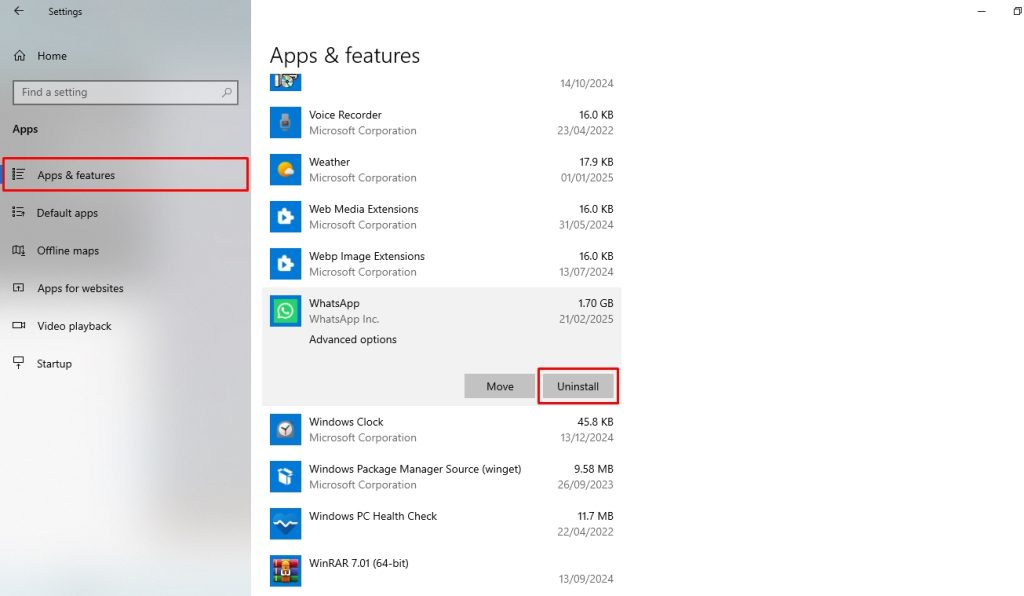The height and width of the screenshot is (596, 1024).
Task: Click the Apps & features list icon
Action: pos(19,174)
